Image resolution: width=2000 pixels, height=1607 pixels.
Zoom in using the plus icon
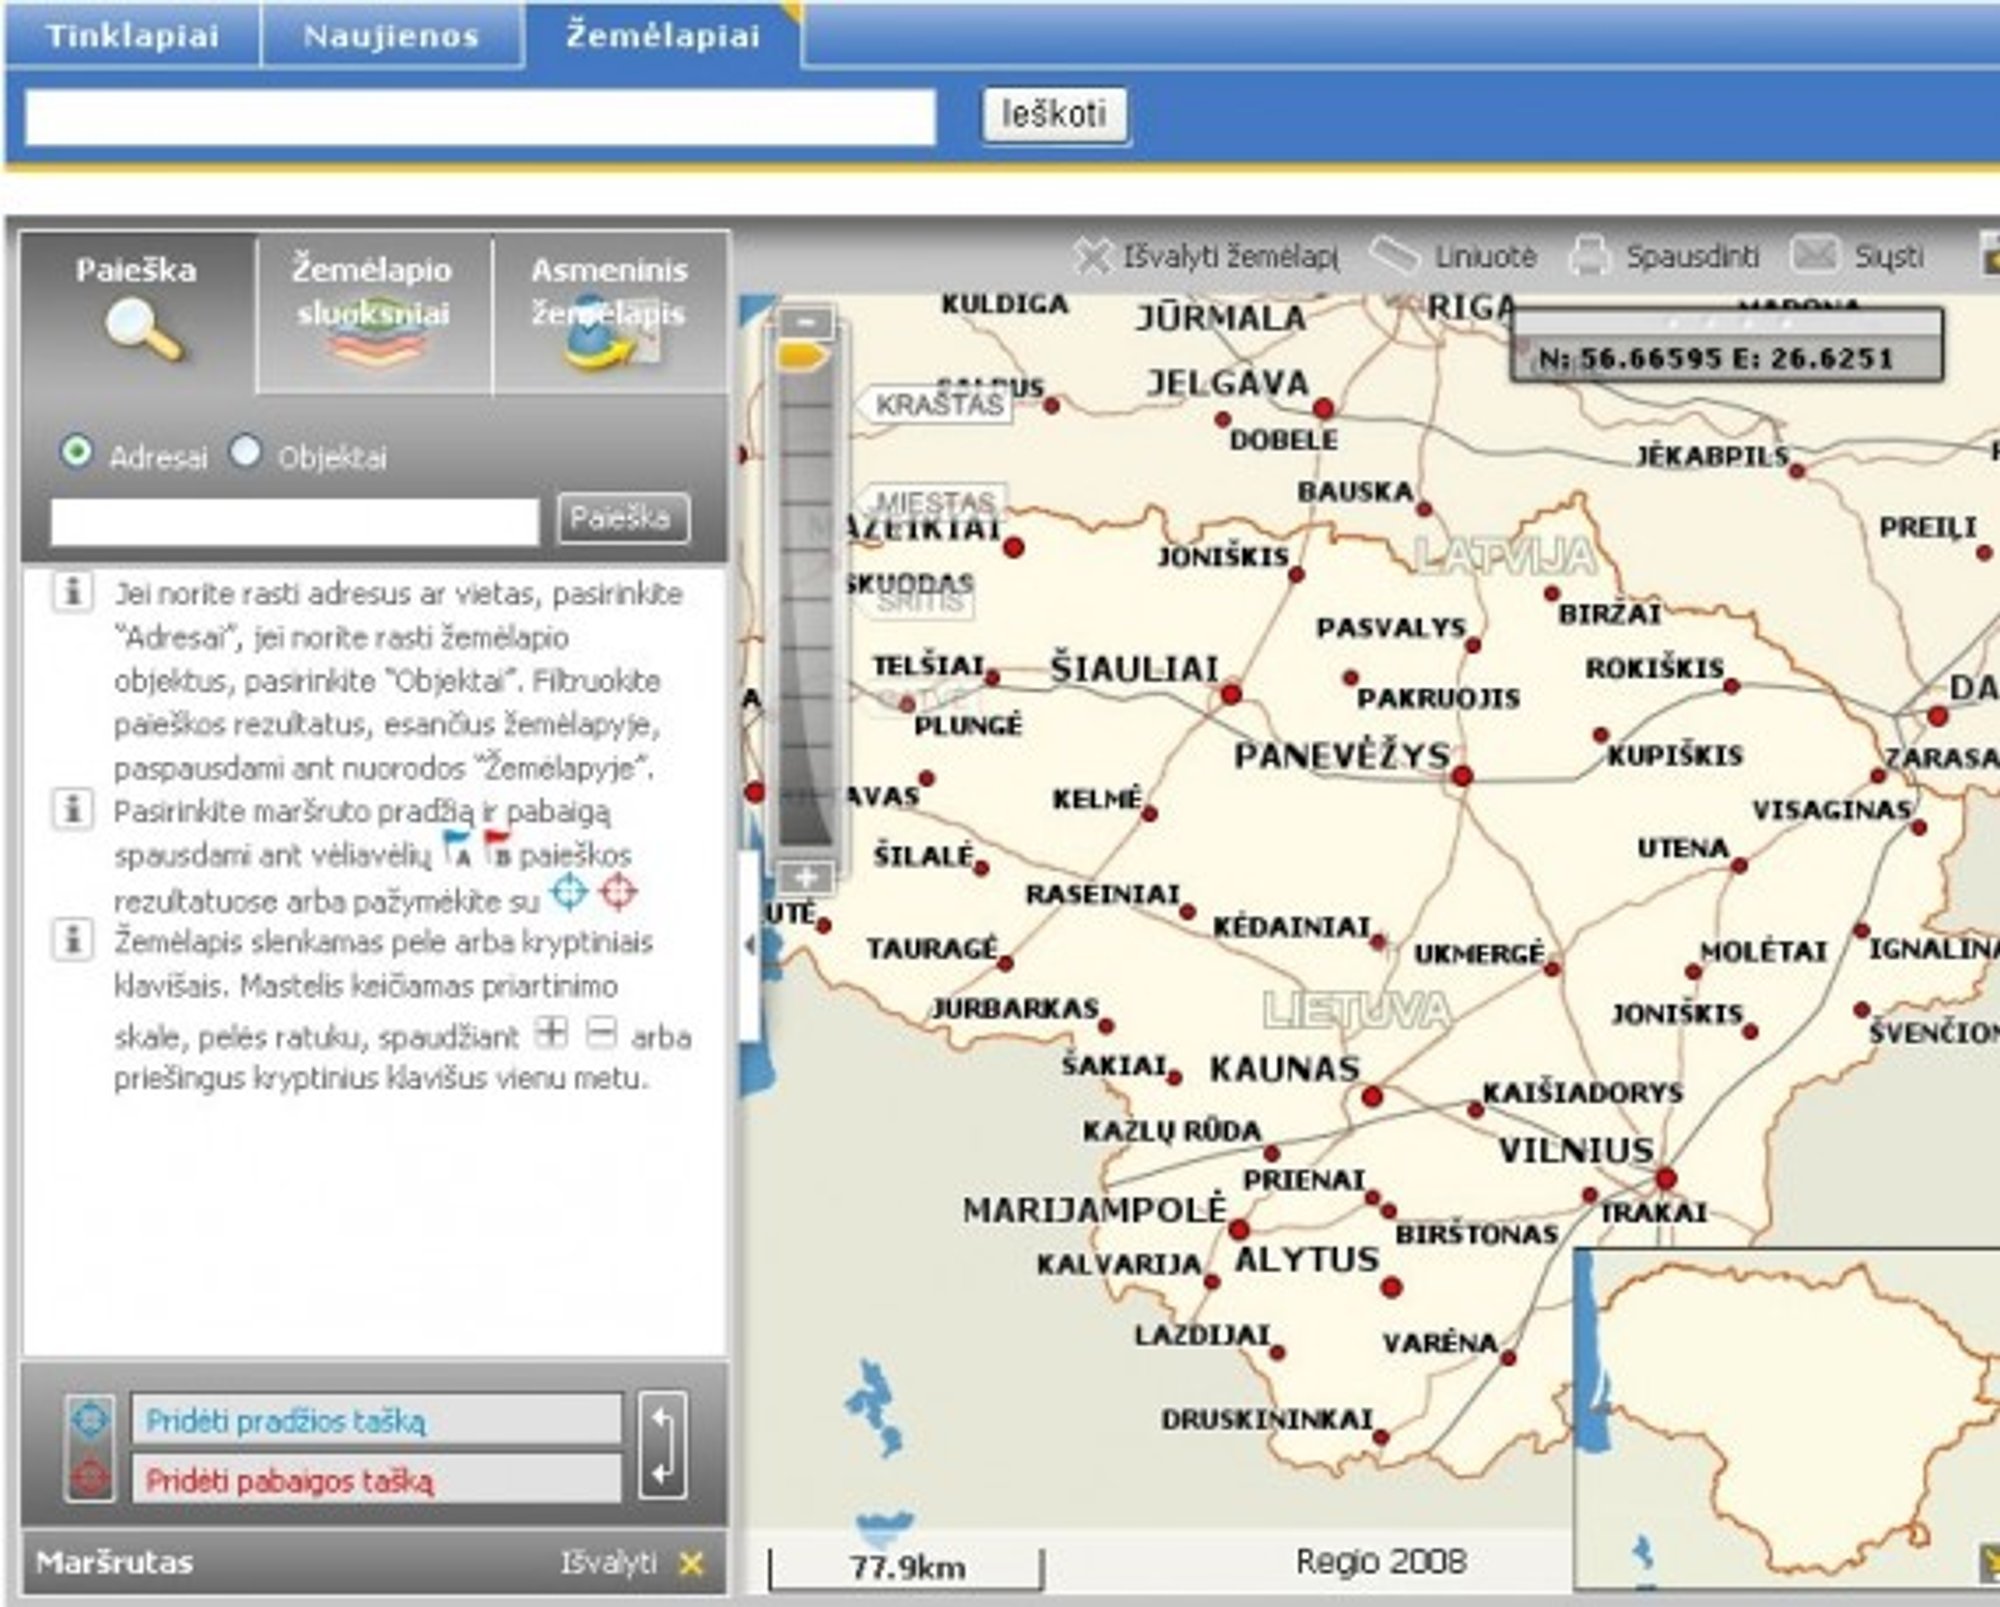[806, 876]
